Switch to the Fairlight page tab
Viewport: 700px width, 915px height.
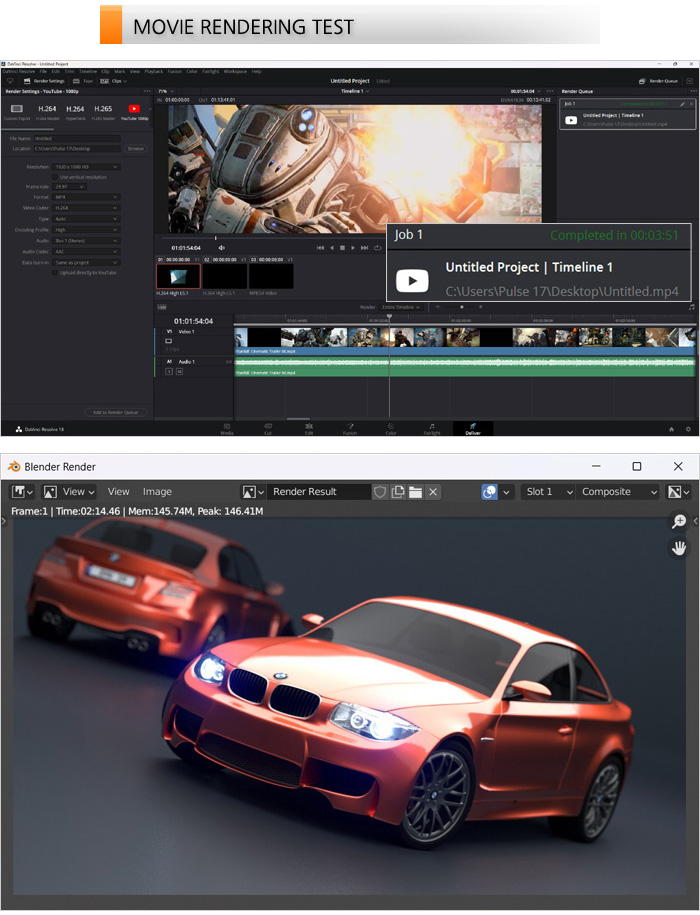point(432,428)
